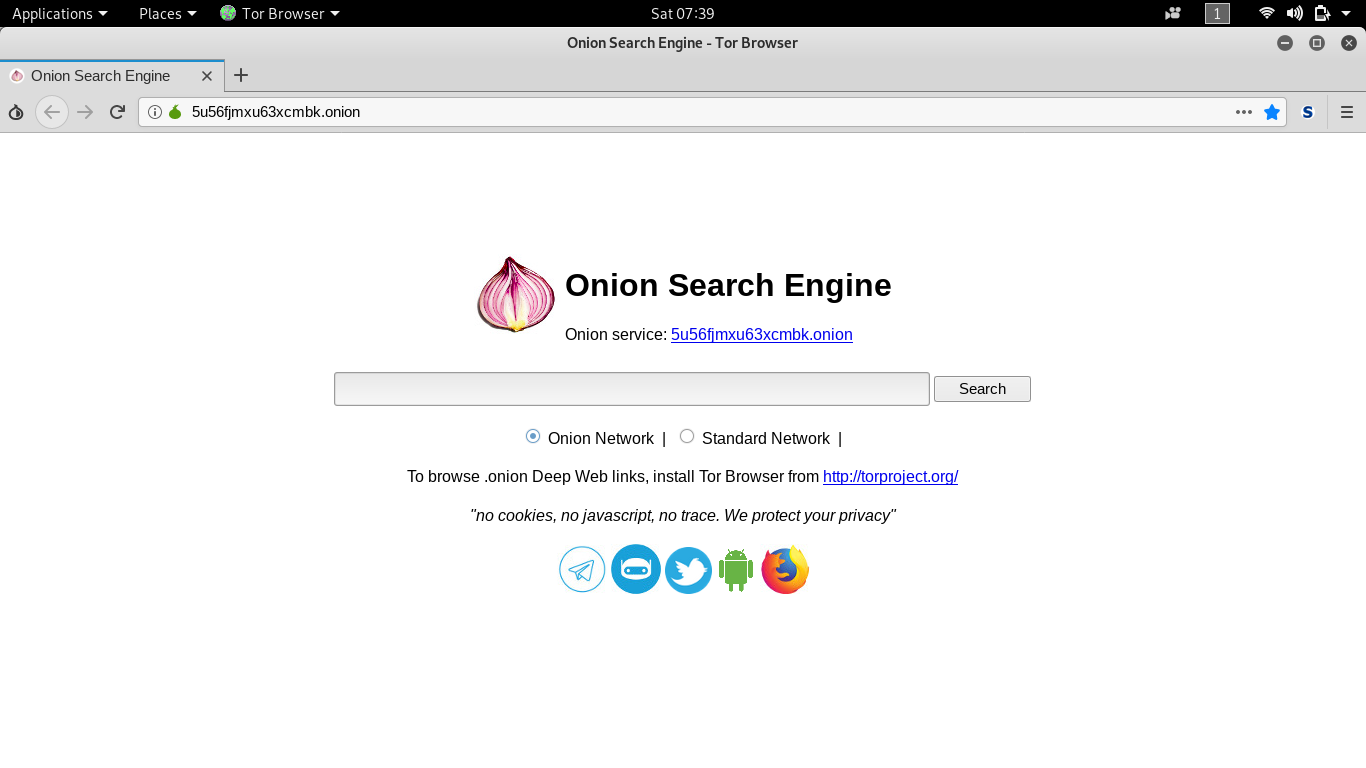This screenshot has width=1366, height=768.
Task: Click the green onion icon in address bar
Action: [175, 112]
